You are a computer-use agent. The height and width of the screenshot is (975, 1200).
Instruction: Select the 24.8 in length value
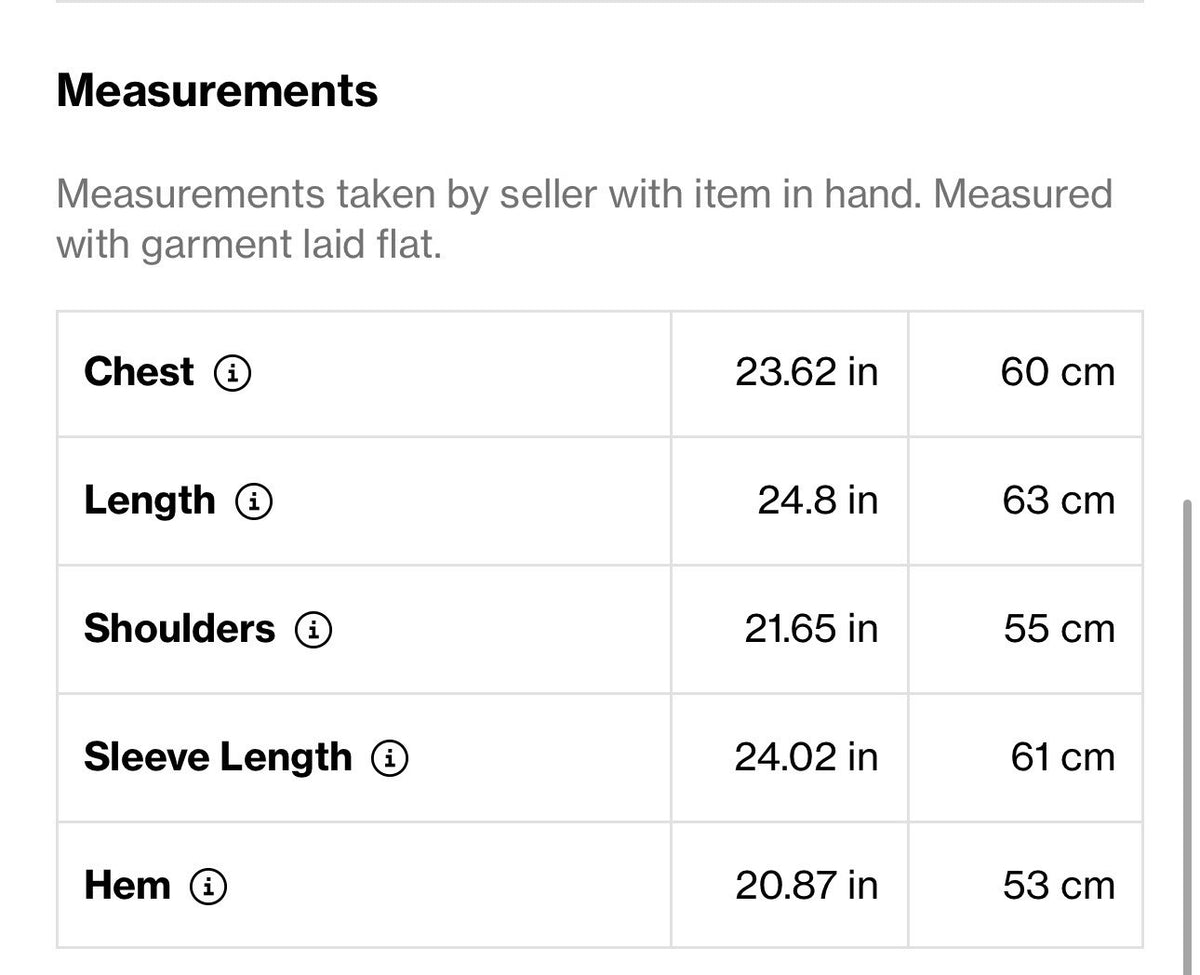pyautogui.click(x=818, y=500)
